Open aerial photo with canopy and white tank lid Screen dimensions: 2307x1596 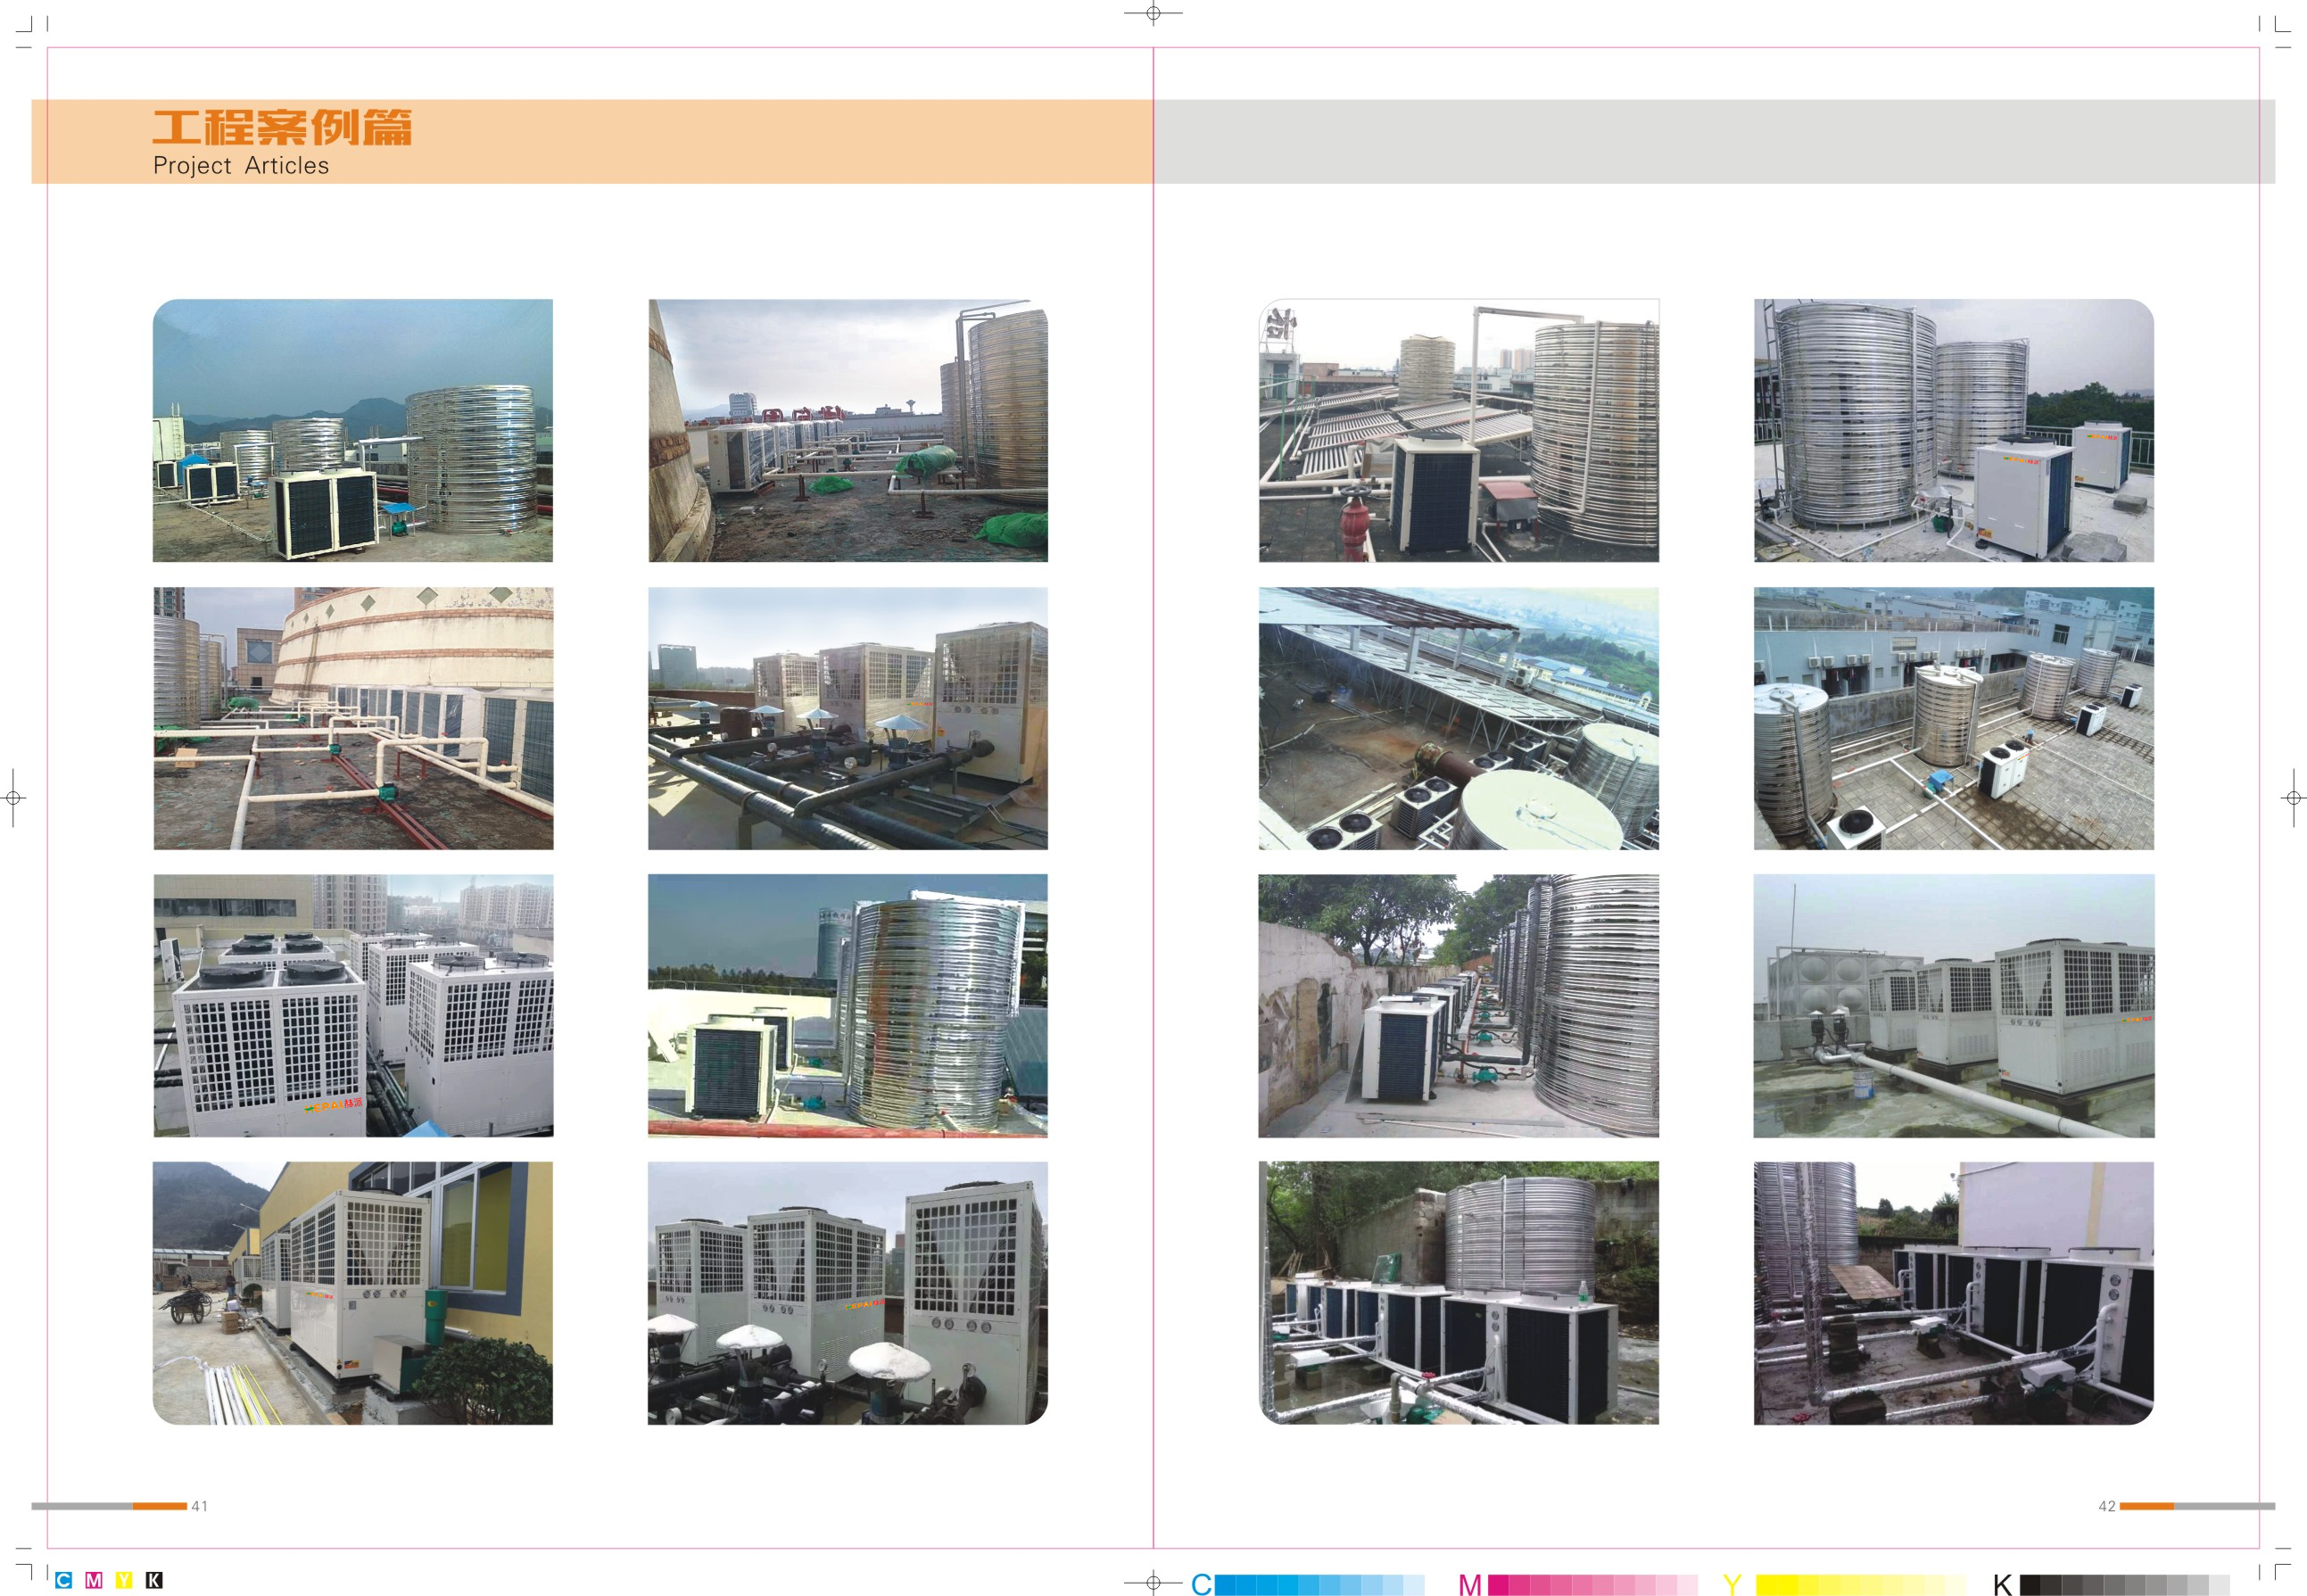pos(1459,718)
